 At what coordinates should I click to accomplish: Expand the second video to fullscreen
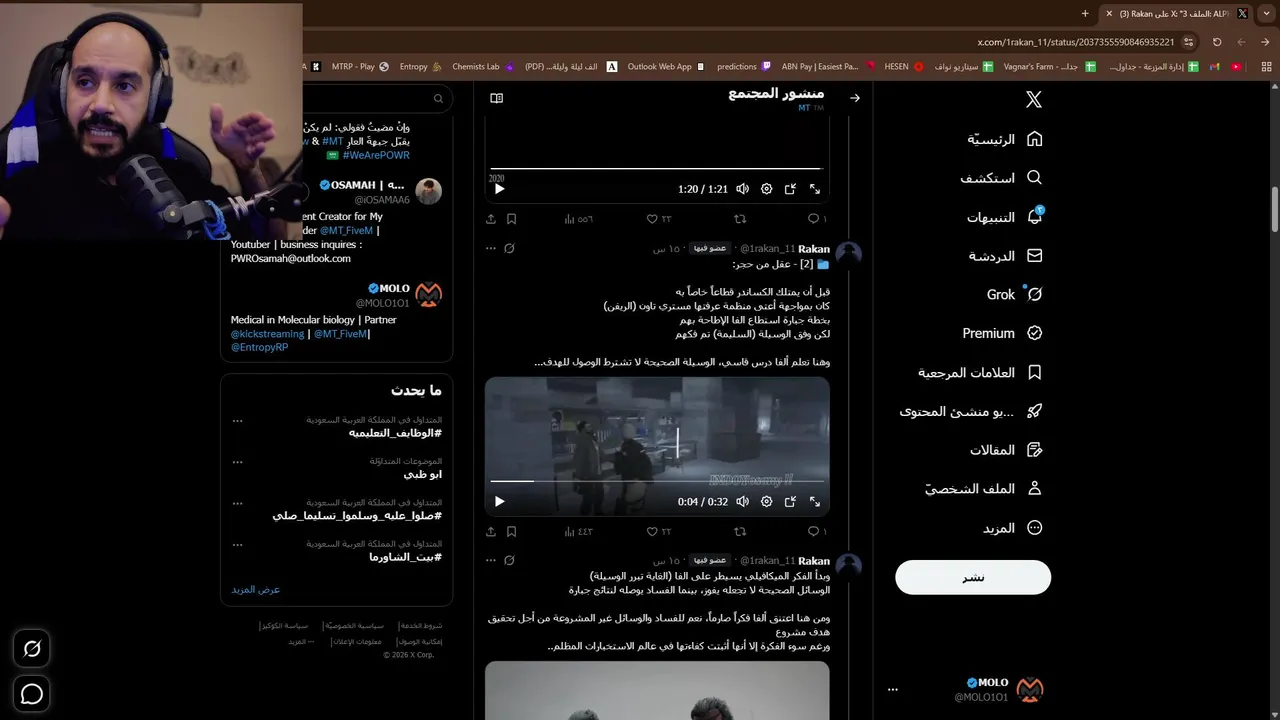(x=815, y=501)
